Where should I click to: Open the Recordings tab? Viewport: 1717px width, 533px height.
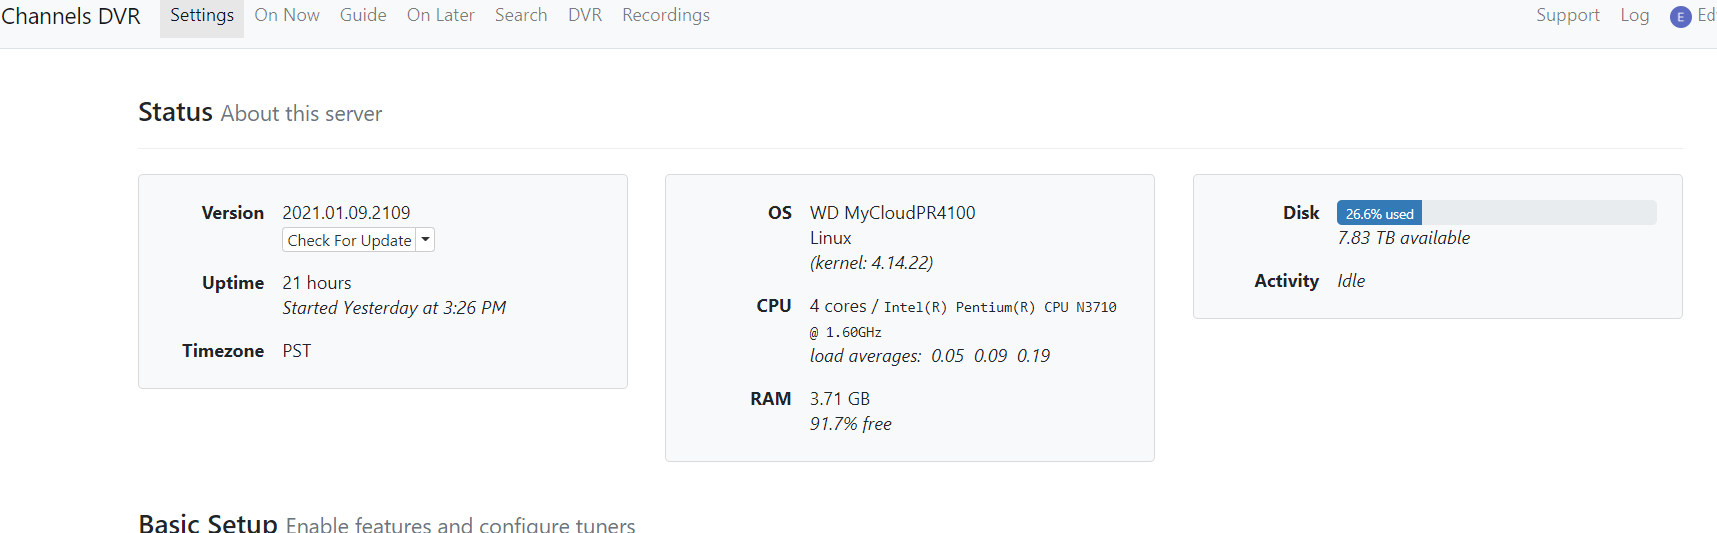point(666,15)
